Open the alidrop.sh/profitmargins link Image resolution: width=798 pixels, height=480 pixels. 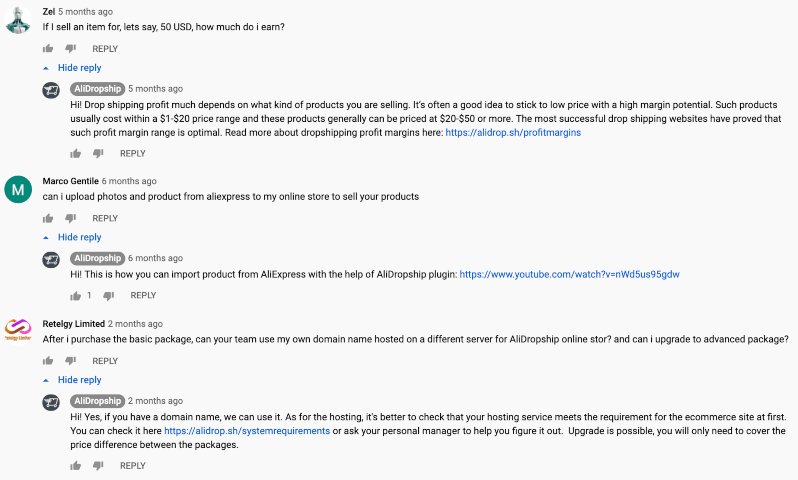513,132
